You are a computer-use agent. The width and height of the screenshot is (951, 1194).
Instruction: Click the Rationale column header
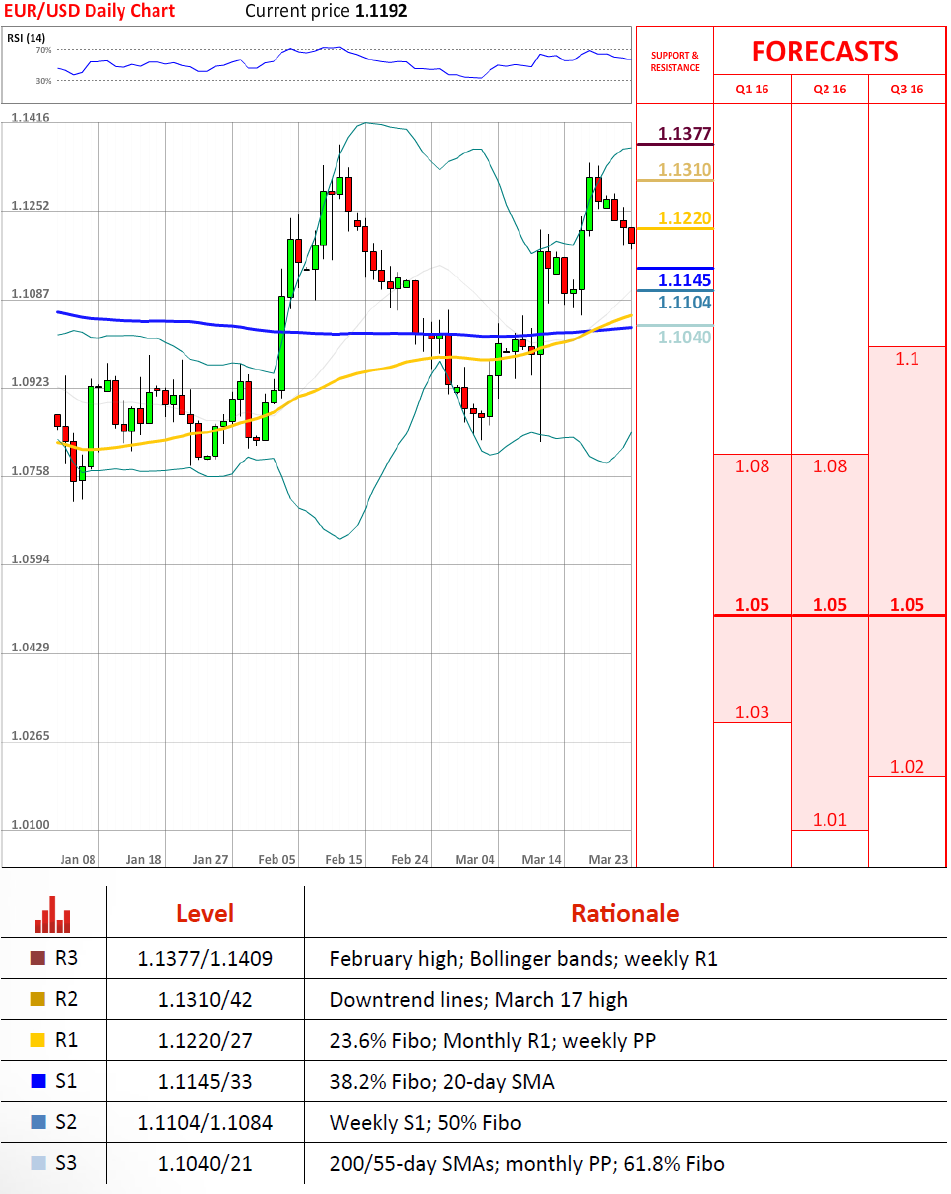(625, 913)
